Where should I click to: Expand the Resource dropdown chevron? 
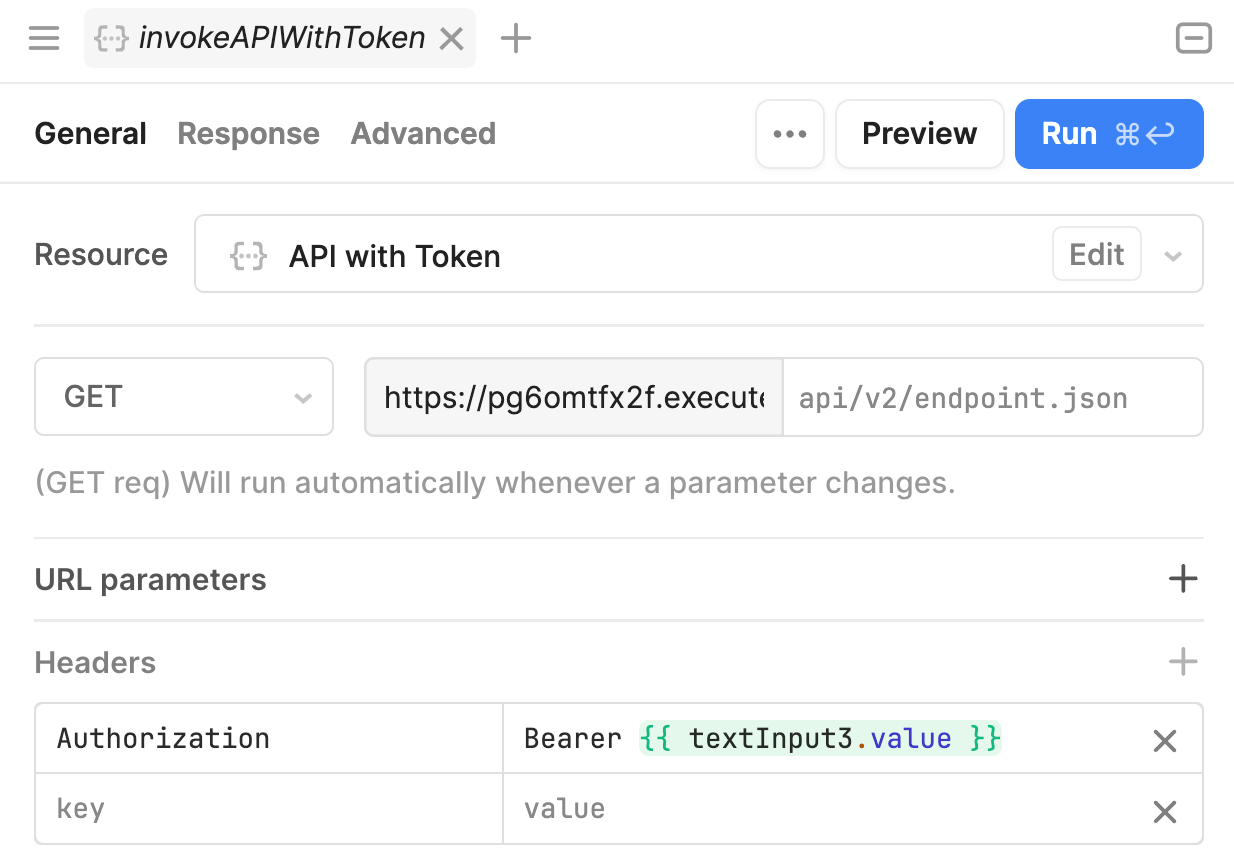coord(1173,256)
